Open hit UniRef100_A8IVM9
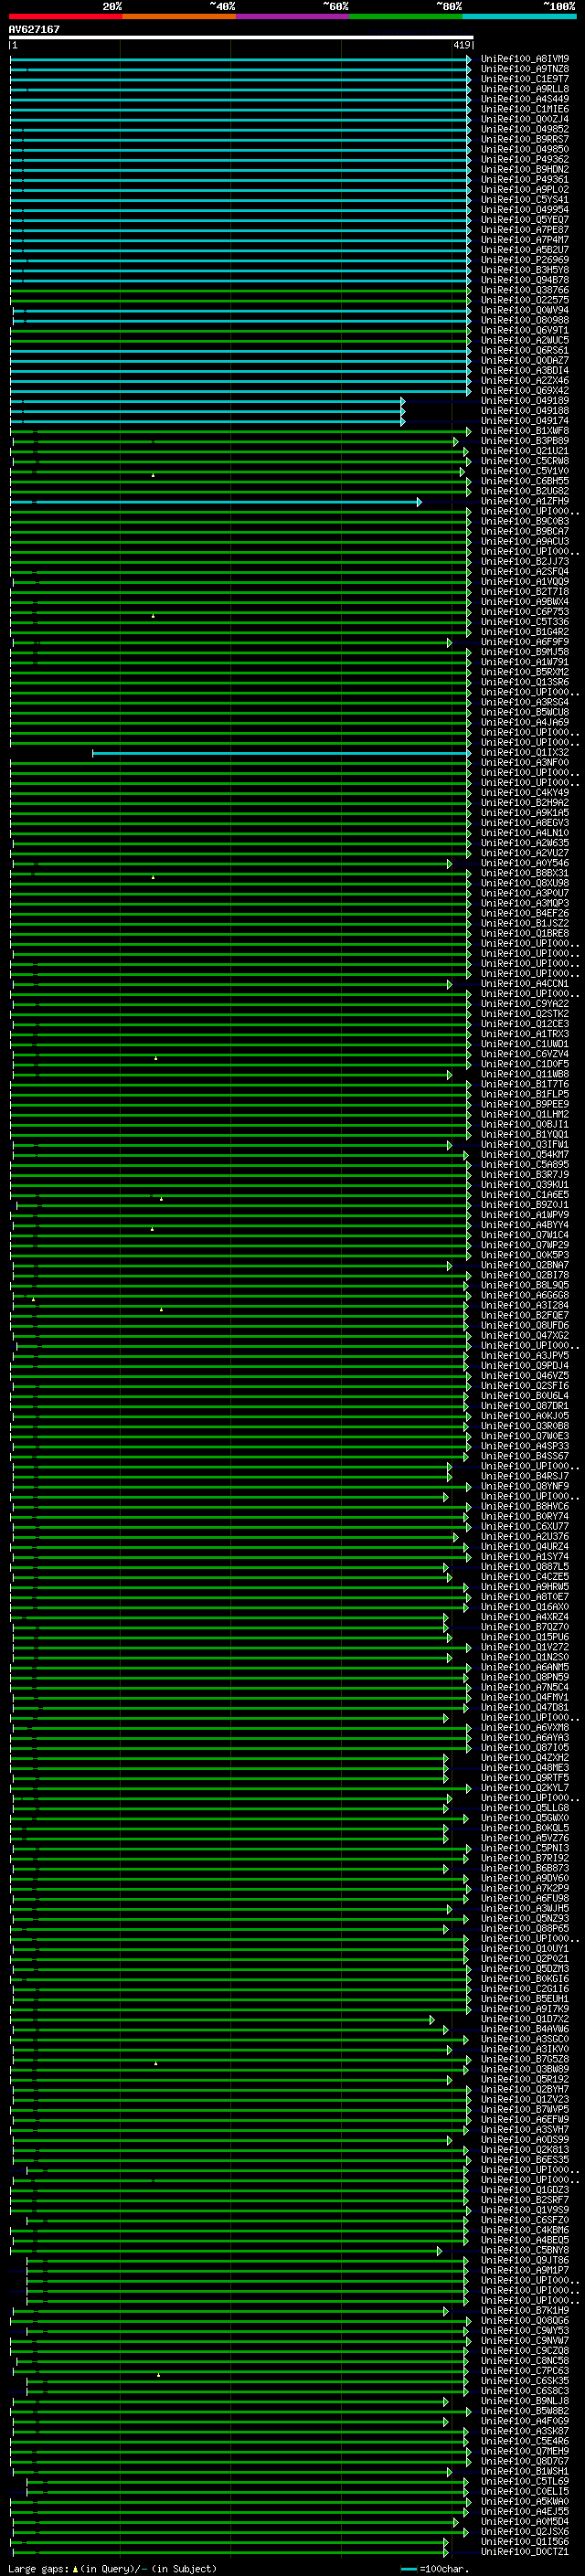 click(525, 59)
